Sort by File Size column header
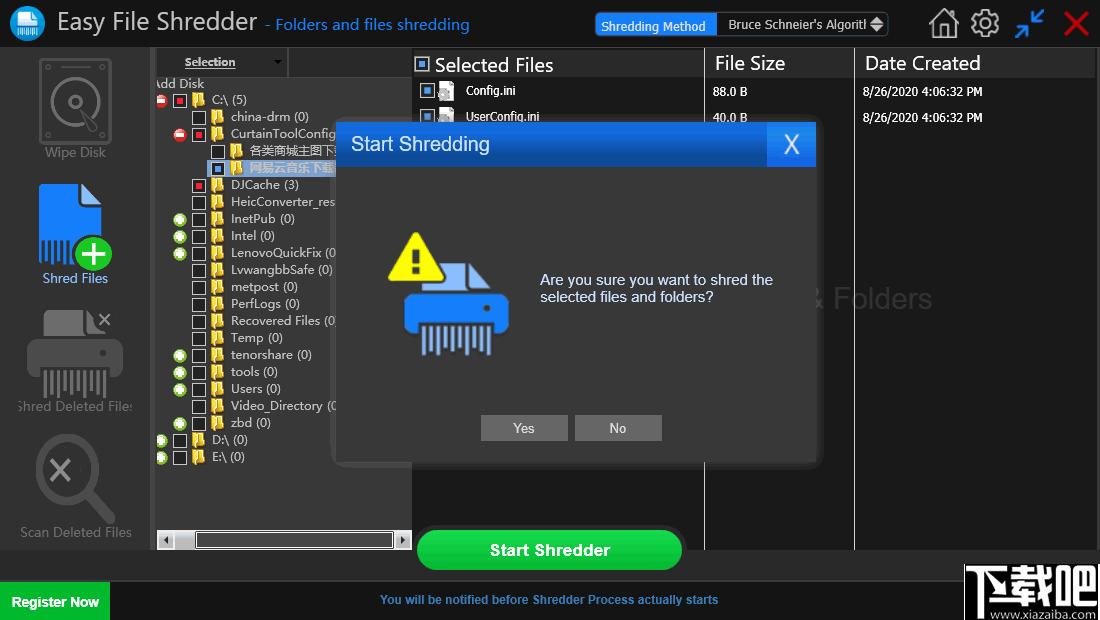Screen dimensions: 1100x620 pyautogui.click(x=750, y=63)
